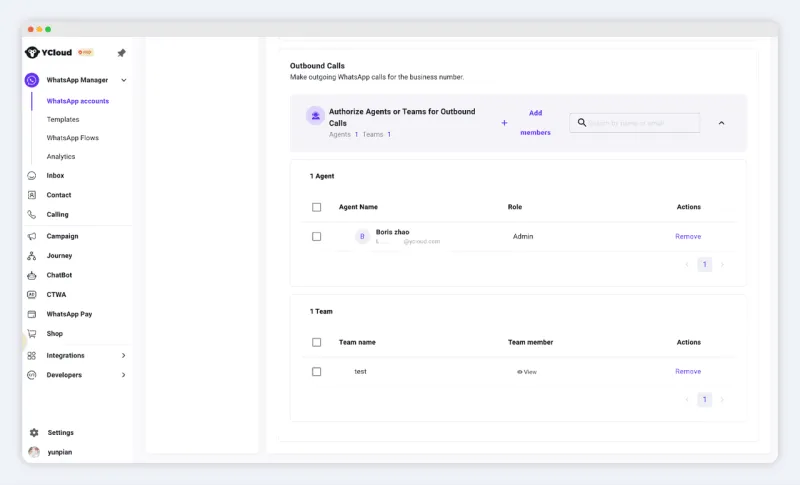Screen dimensions: 800x485
Task: Open the Shop cart icon
Action: click(32, 334)
